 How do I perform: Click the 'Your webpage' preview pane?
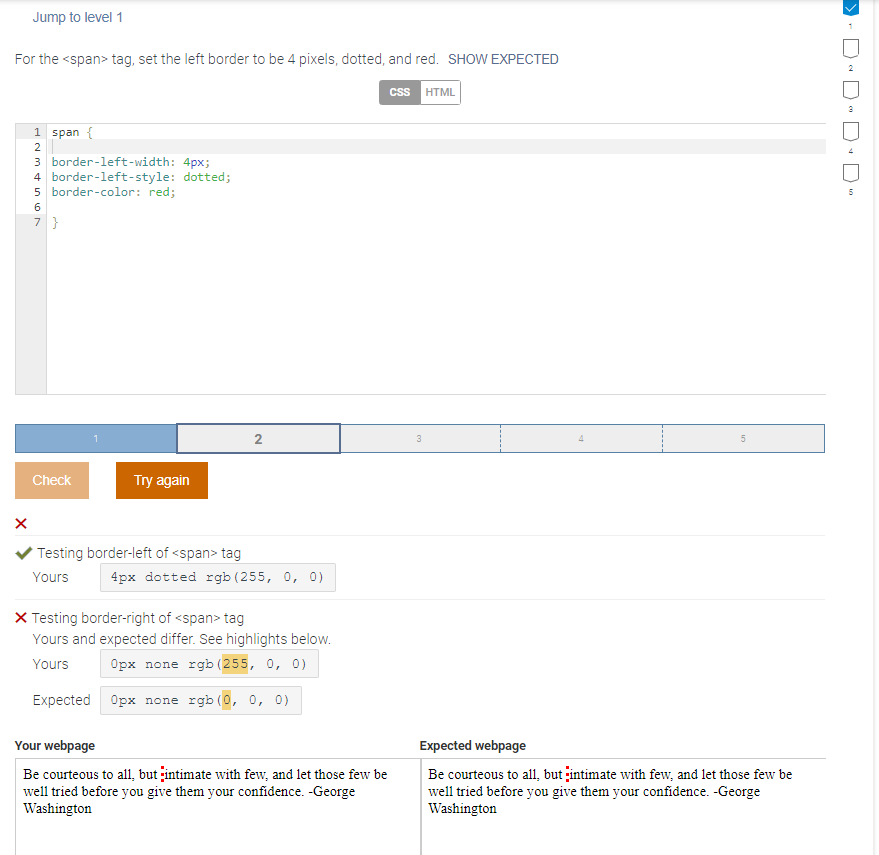tap(218, 806)
